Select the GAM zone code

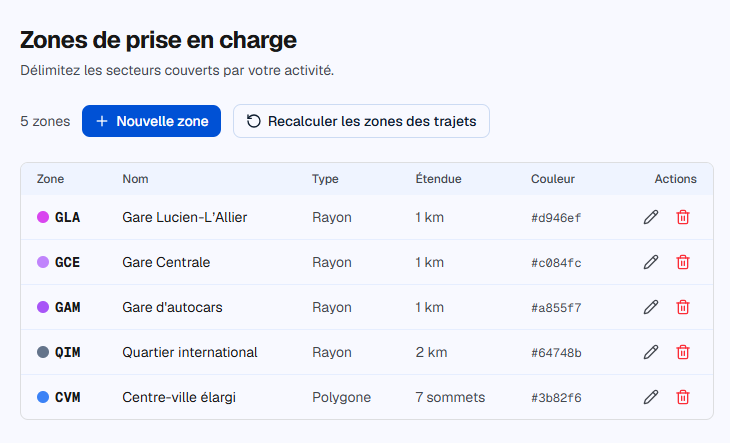68,307
